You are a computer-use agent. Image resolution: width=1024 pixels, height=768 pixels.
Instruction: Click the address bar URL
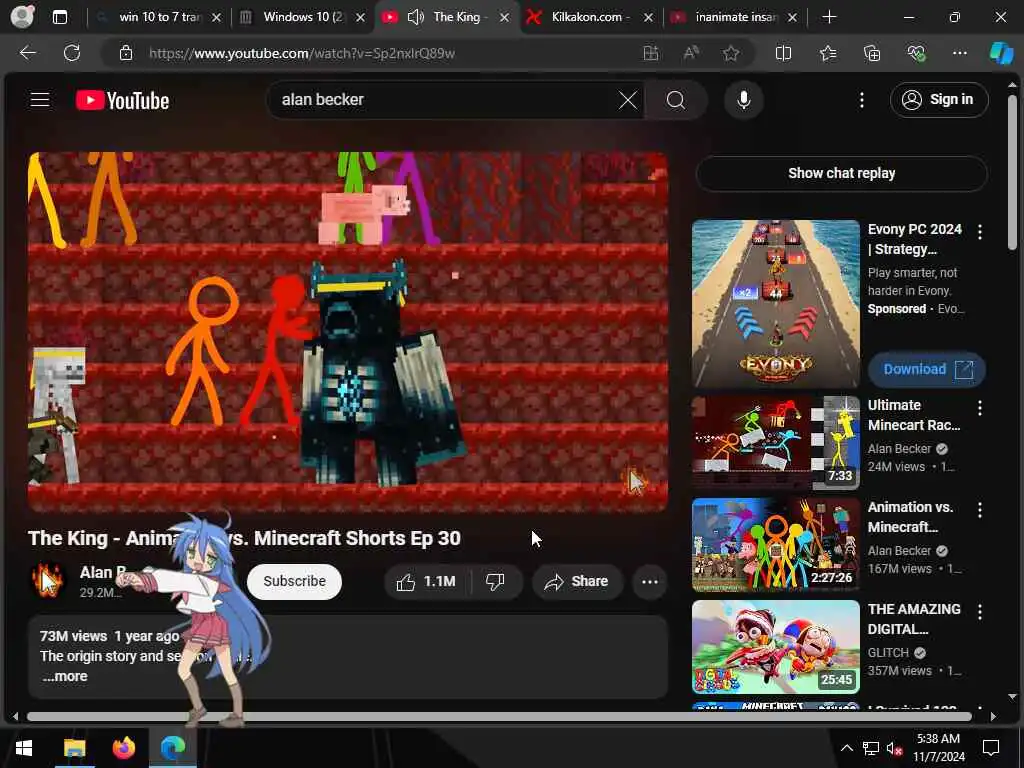pyautogui.click(x=302, y=53)
